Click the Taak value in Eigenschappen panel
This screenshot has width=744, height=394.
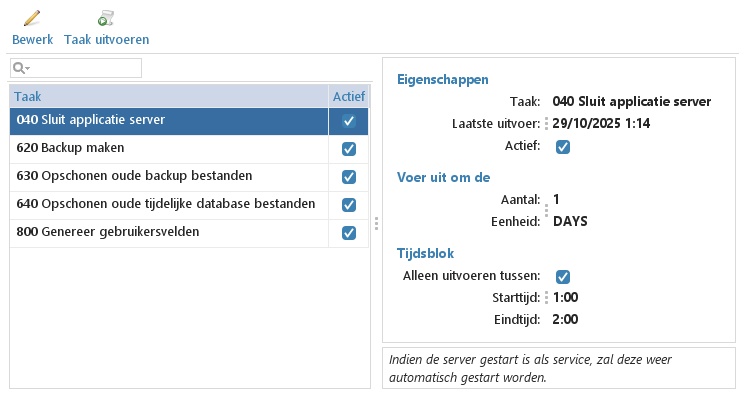[632, 102]
